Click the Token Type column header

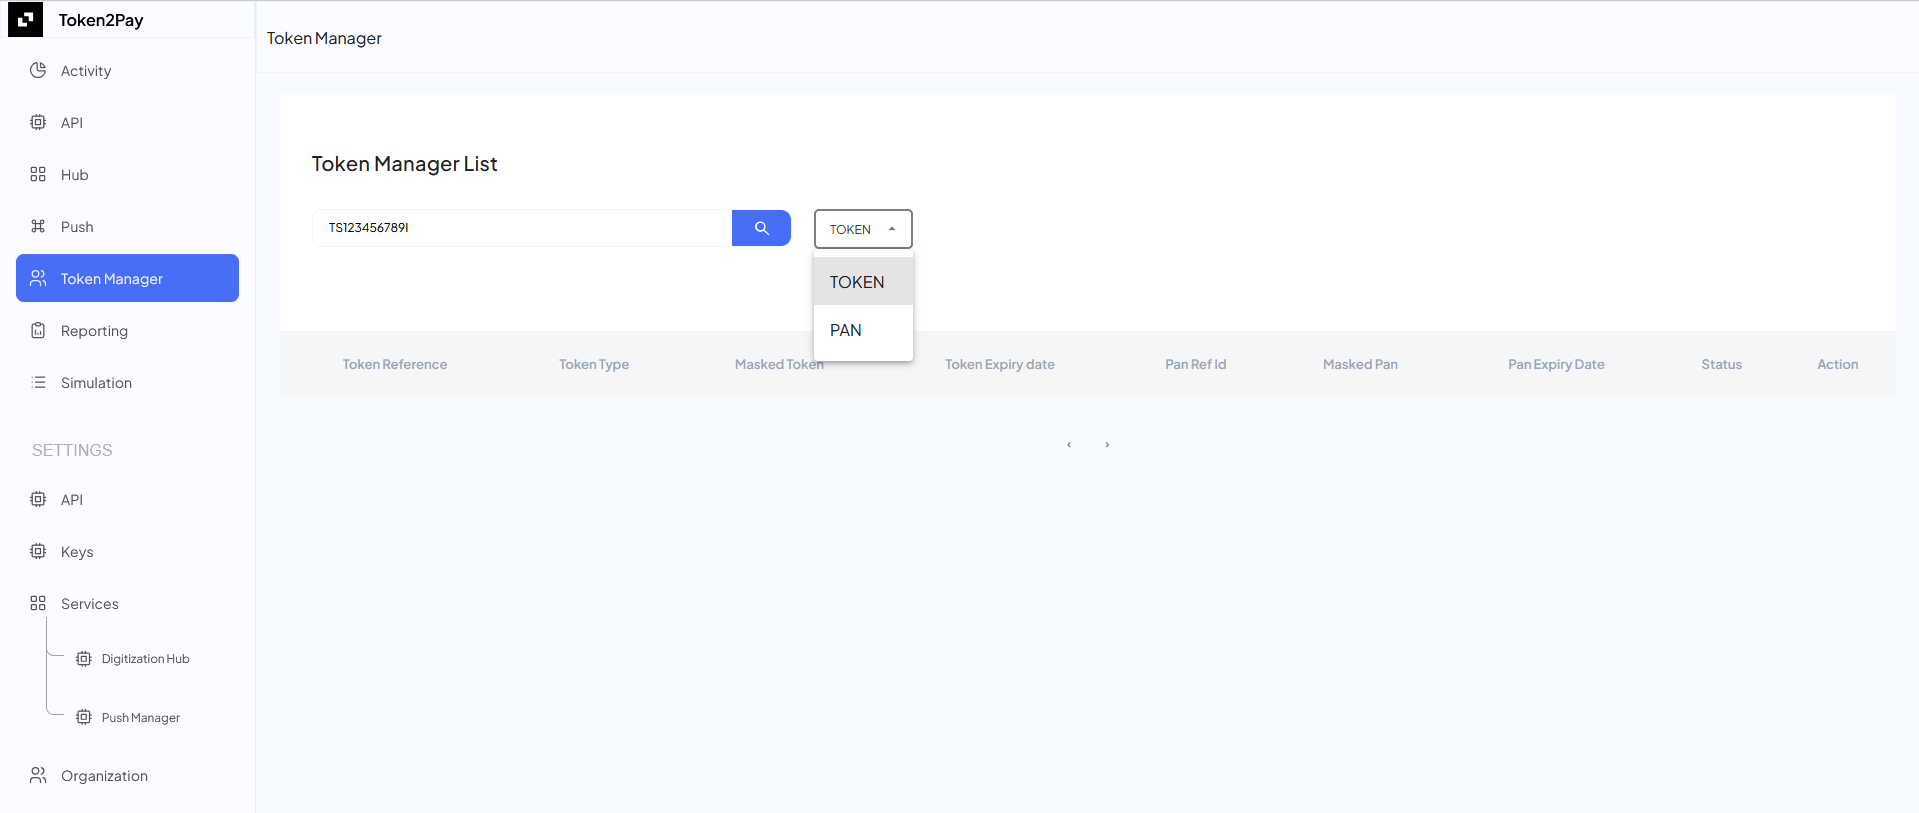click(594, 364)
